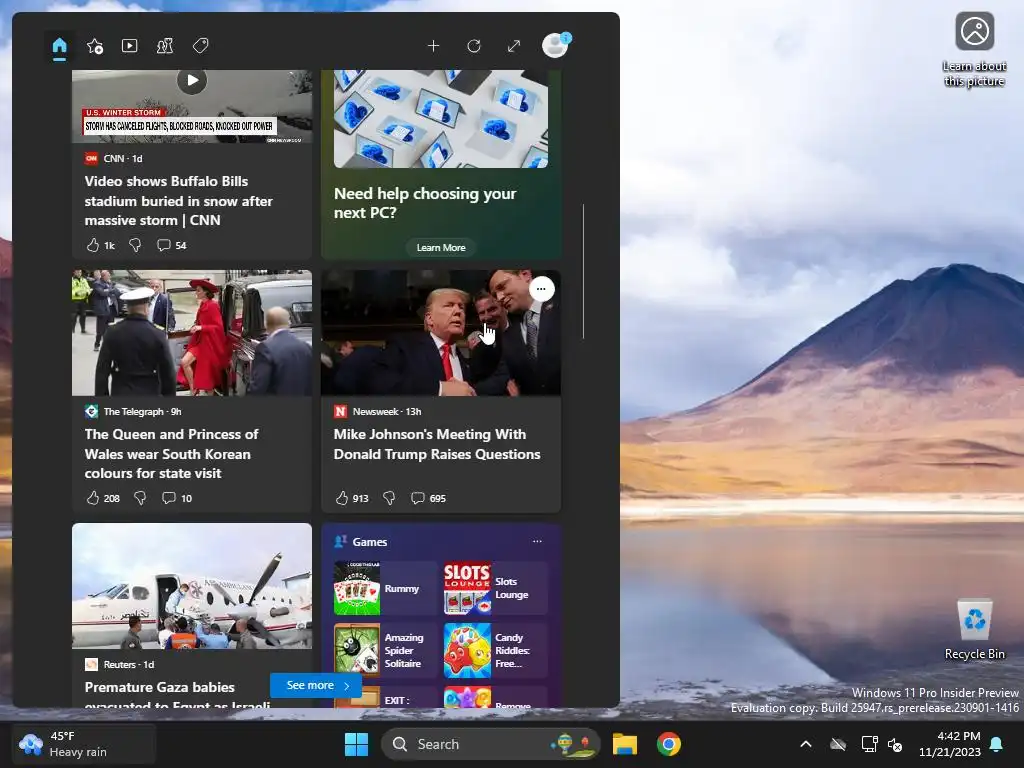Viewport: 1024px width, 768px height.
Task: Open the favorites star tab
Action: (x=95, y=46)
